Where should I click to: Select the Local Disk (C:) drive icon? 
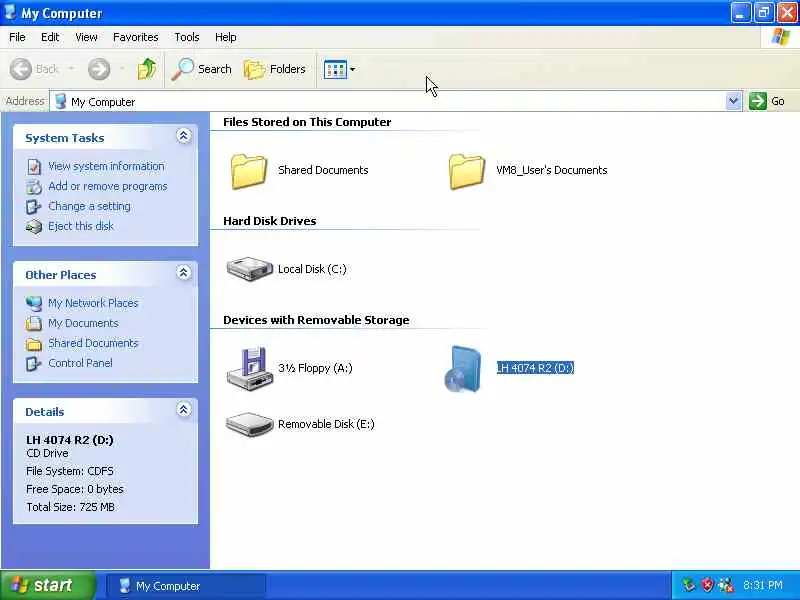point(249,269)
